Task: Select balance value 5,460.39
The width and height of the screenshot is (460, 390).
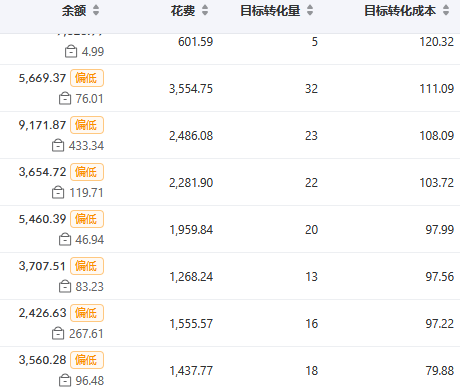Action: pyautogui.click(x=42, y=219)
